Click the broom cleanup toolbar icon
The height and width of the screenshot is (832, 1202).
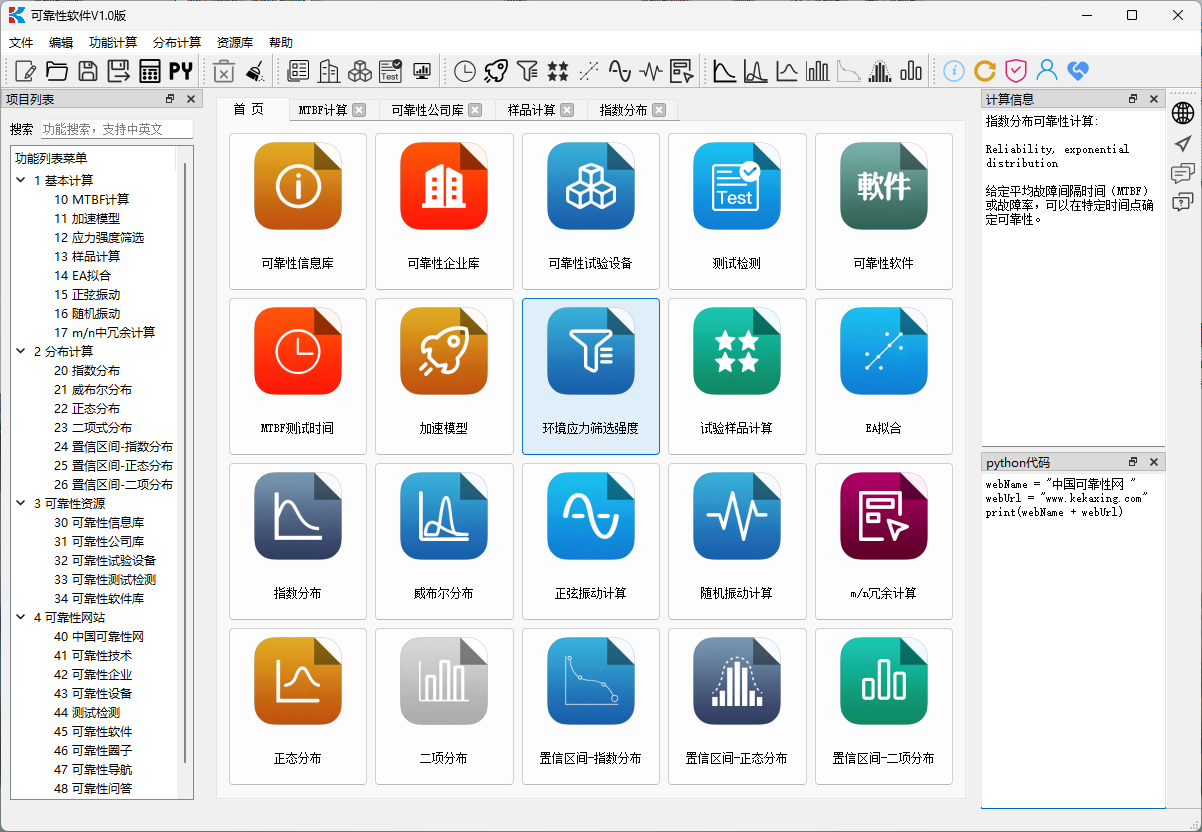[x=256, y=70]
